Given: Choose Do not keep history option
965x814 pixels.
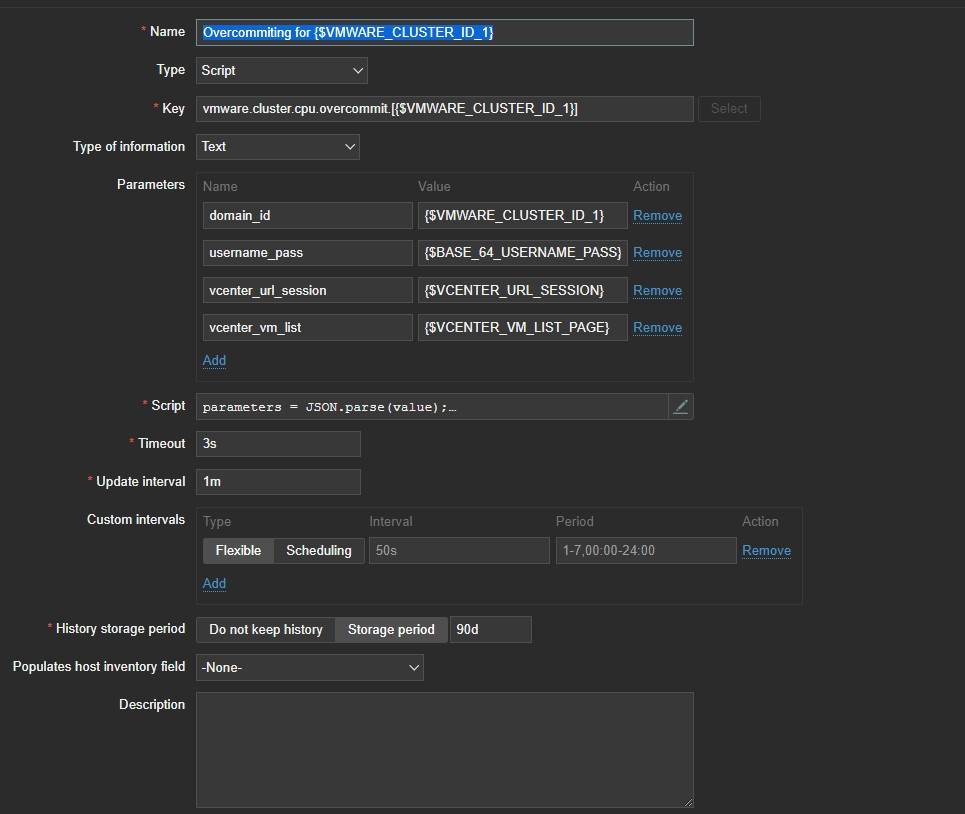Looking at the screenshot, I should pyautogui.click(x=265, y=629).
